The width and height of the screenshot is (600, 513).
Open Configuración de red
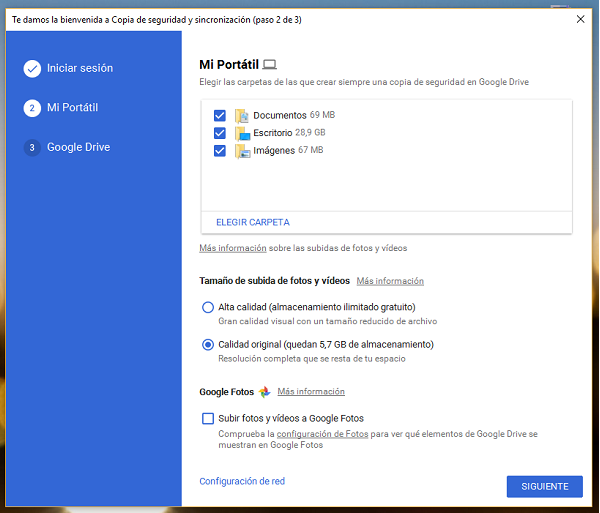click(x=242, y=481)
